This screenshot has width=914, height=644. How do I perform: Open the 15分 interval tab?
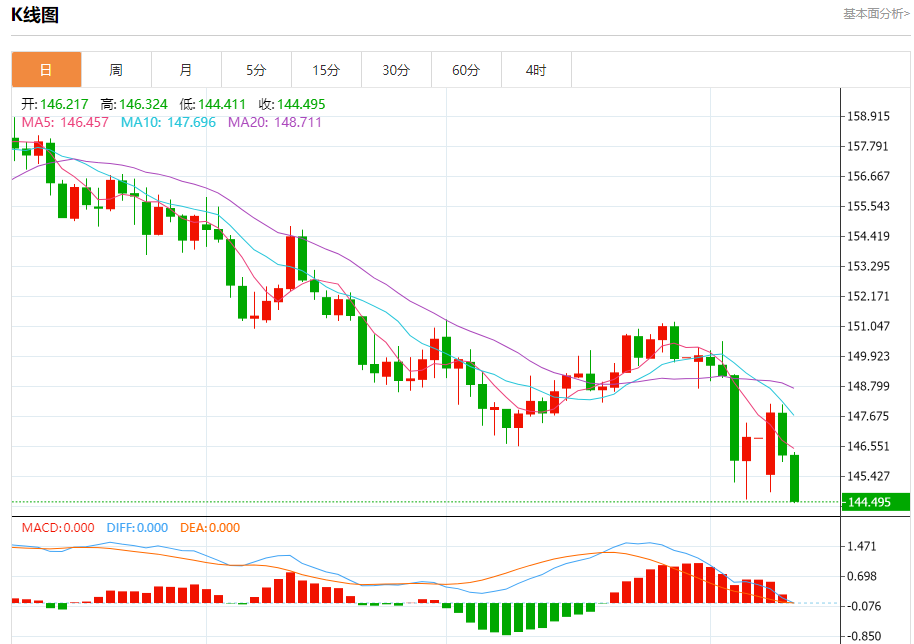click(326, 70)
